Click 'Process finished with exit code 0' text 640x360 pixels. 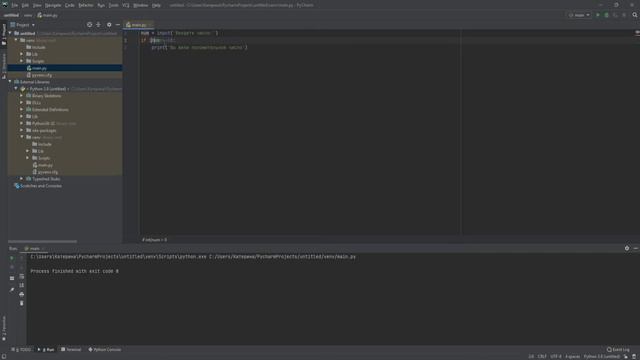coord(74,271)
